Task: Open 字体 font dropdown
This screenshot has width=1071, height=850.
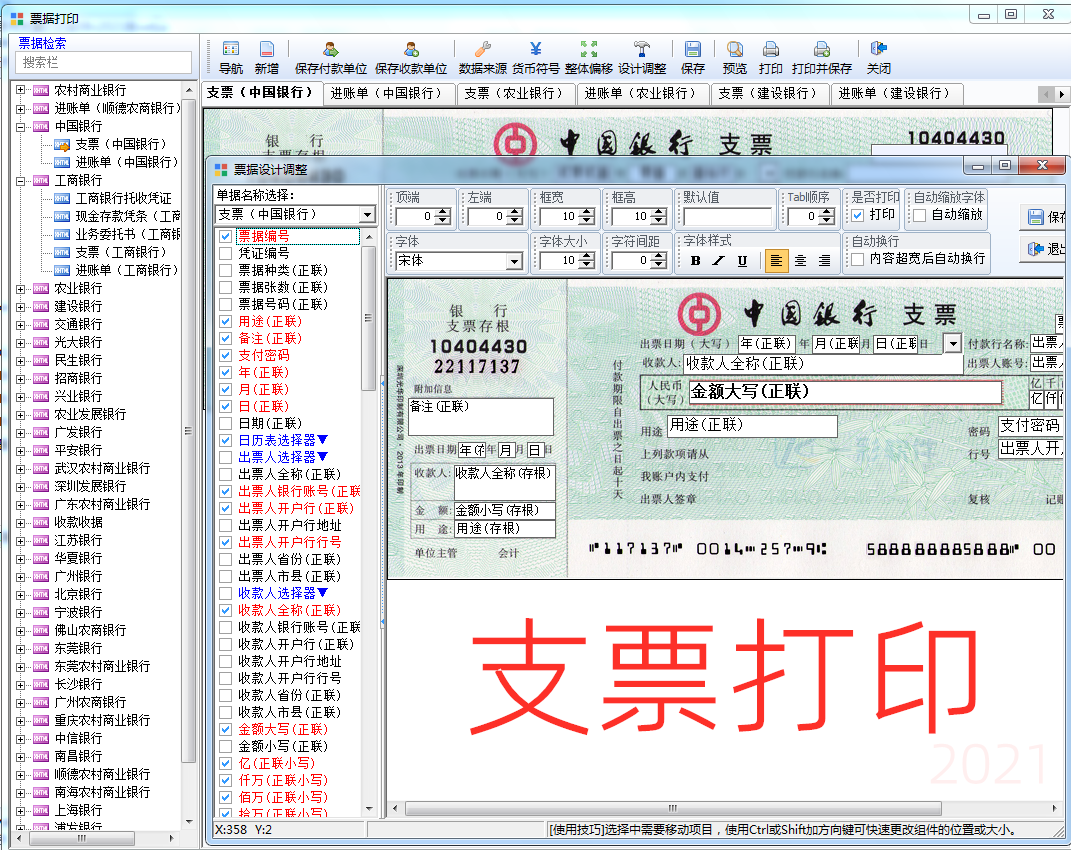Action: (514, 261)
